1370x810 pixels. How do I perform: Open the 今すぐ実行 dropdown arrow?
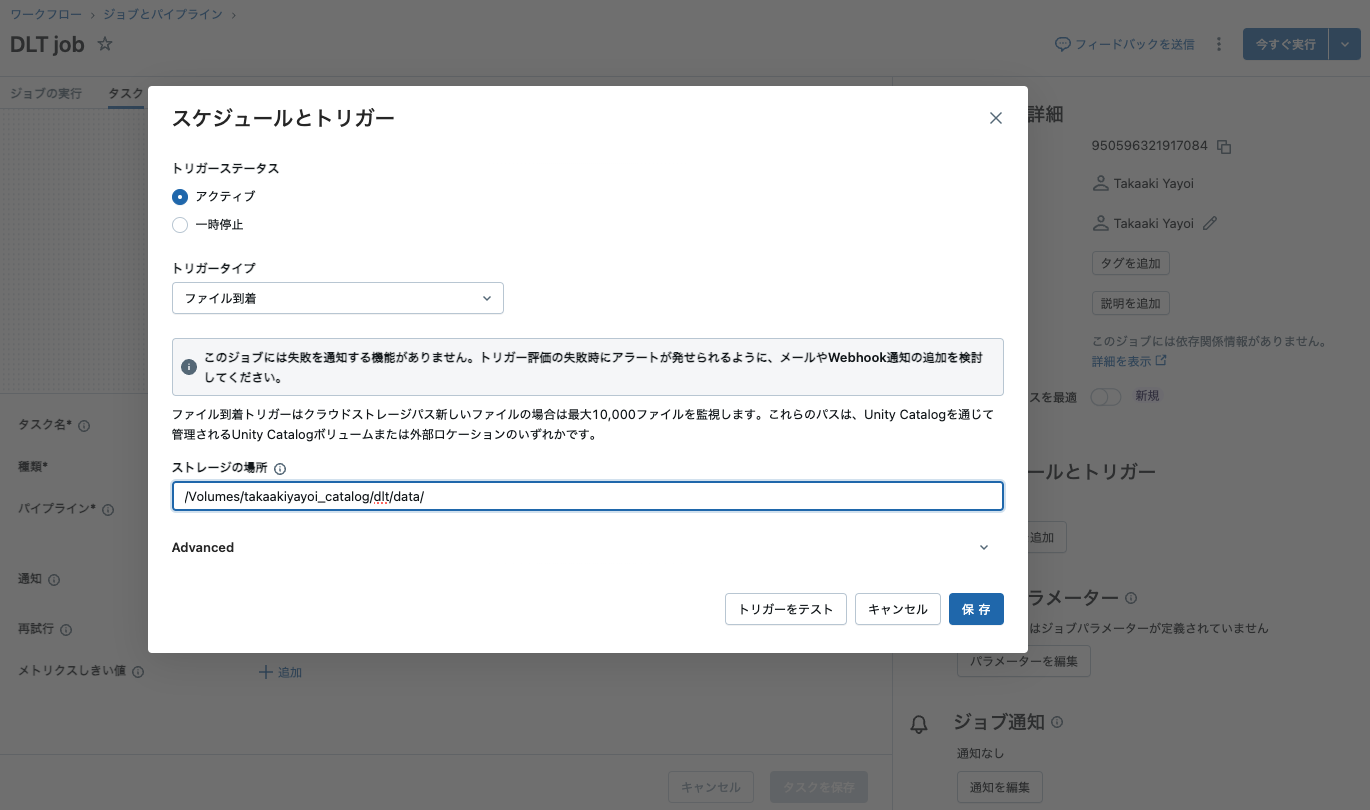[1345, 44]
